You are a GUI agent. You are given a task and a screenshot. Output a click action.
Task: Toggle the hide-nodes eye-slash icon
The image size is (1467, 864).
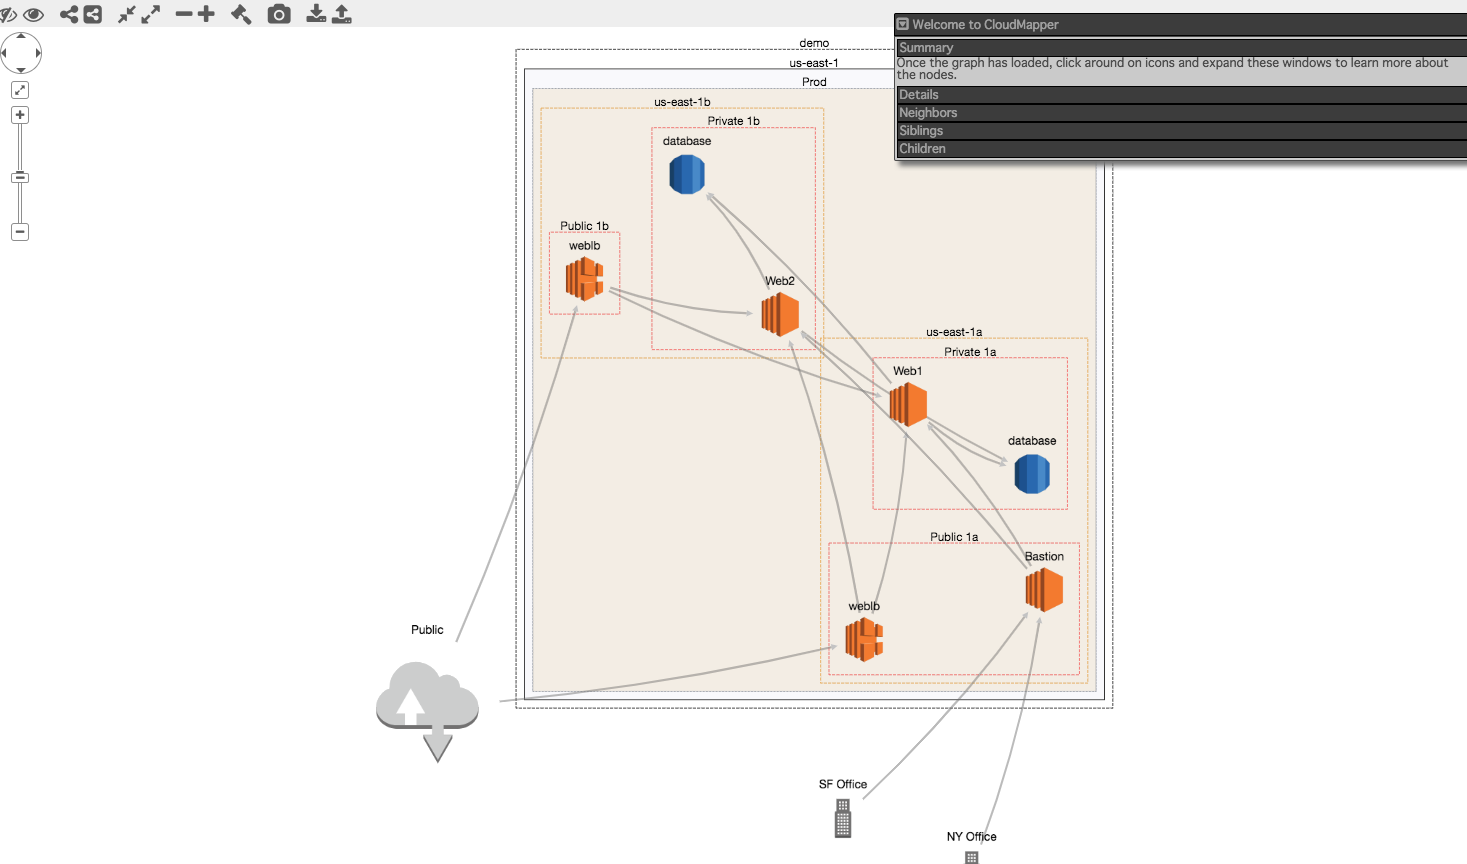(8, 15)
